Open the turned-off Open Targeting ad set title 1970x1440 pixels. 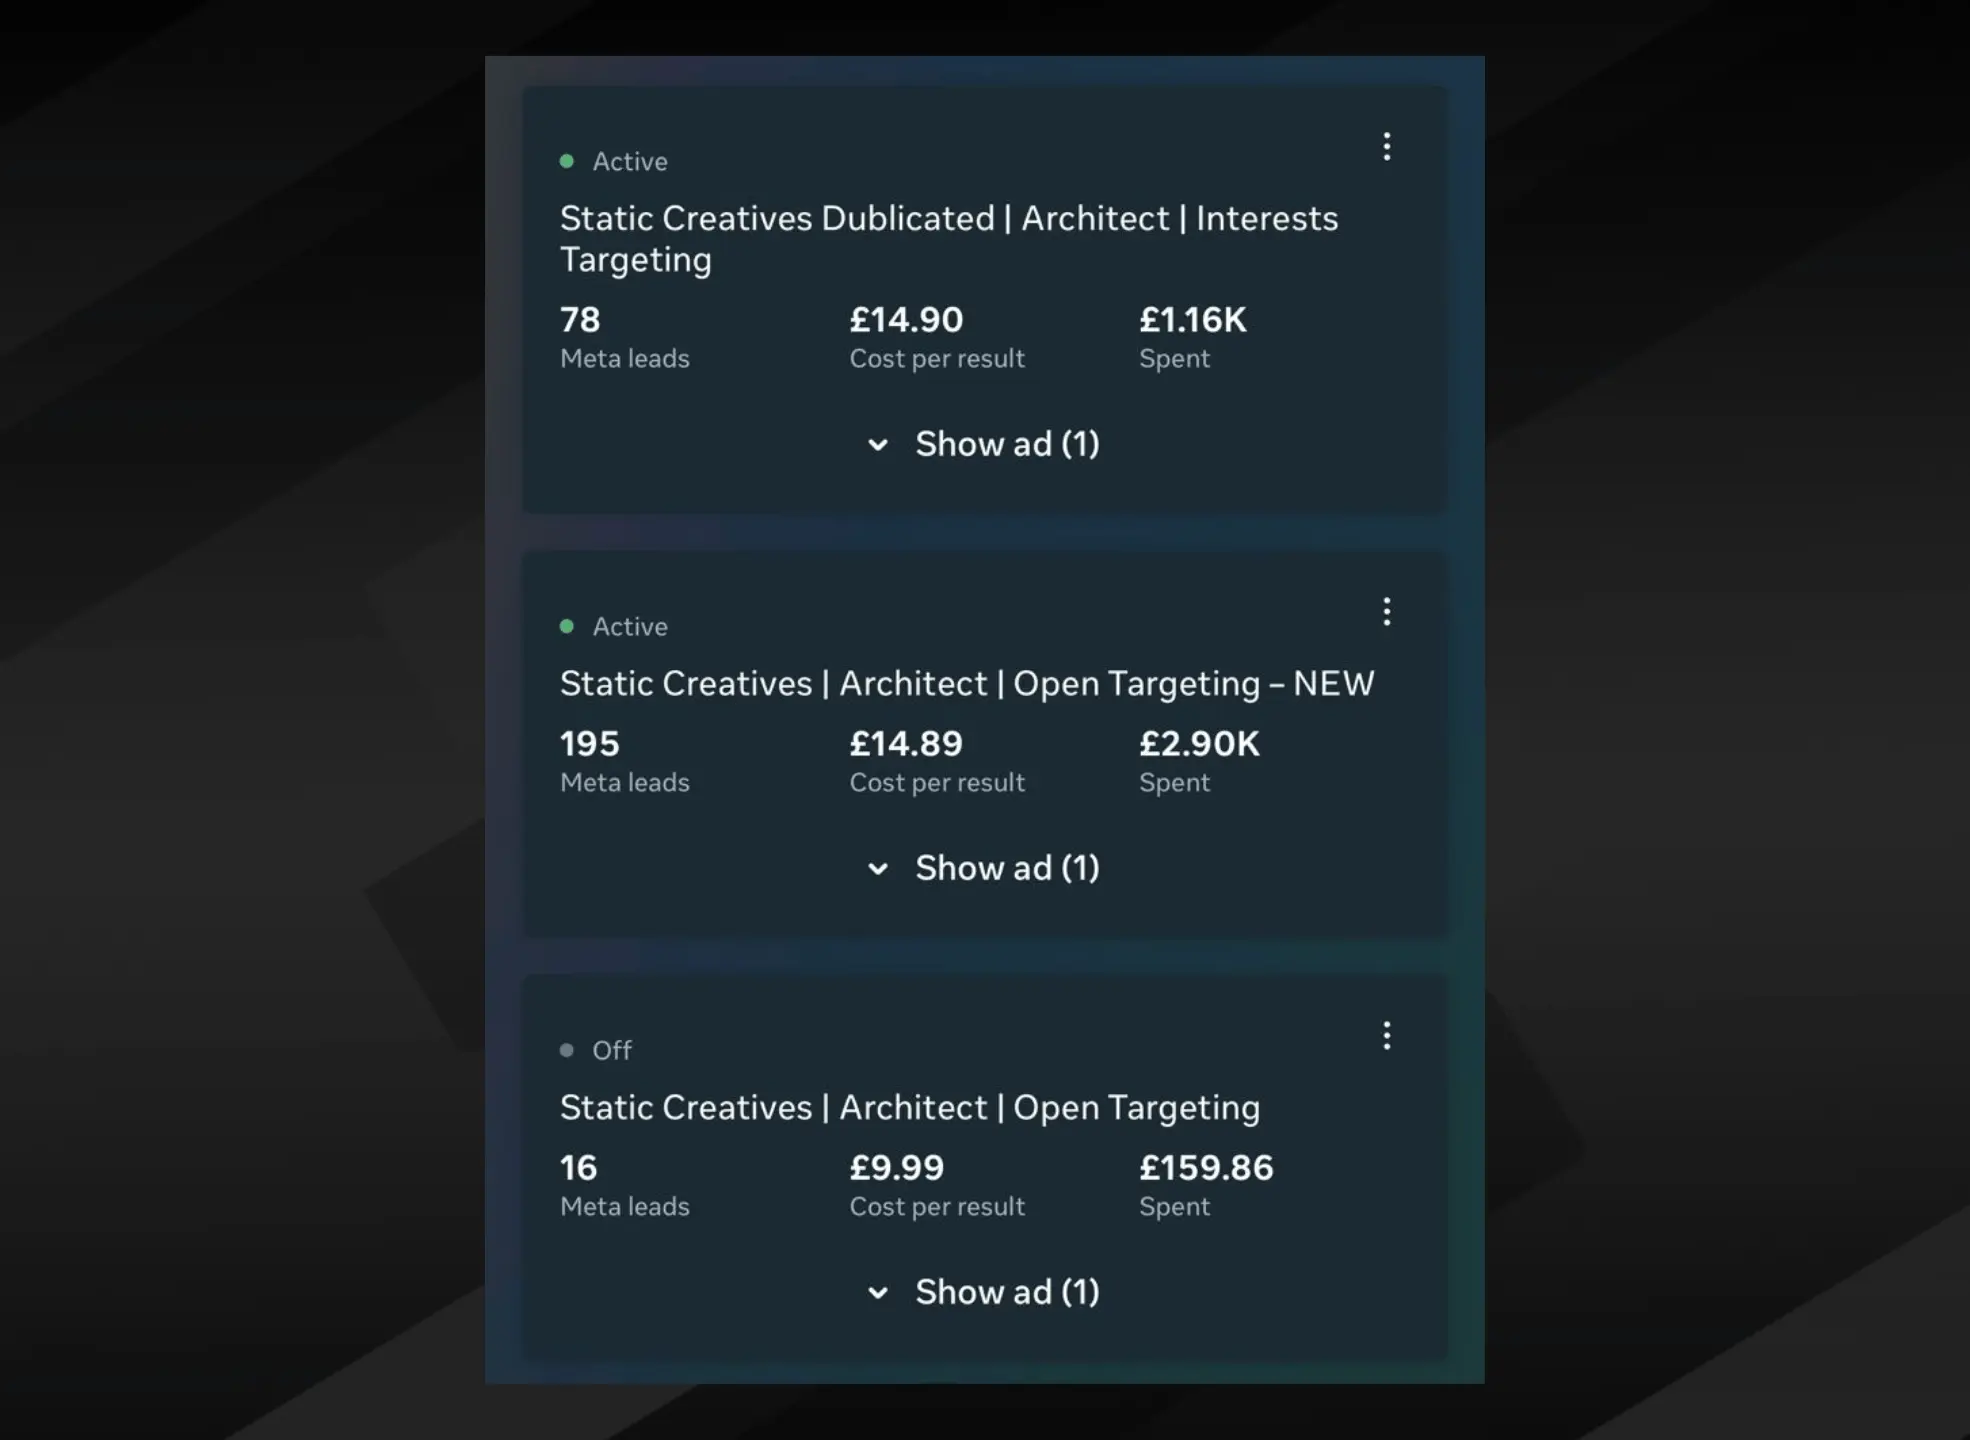(x=909, y=1108)
